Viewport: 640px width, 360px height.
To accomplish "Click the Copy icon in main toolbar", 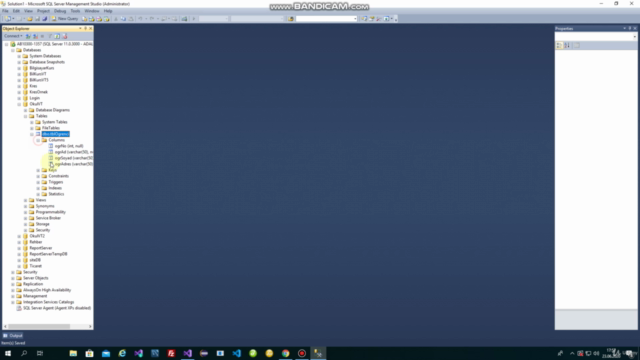I will 123,19.
